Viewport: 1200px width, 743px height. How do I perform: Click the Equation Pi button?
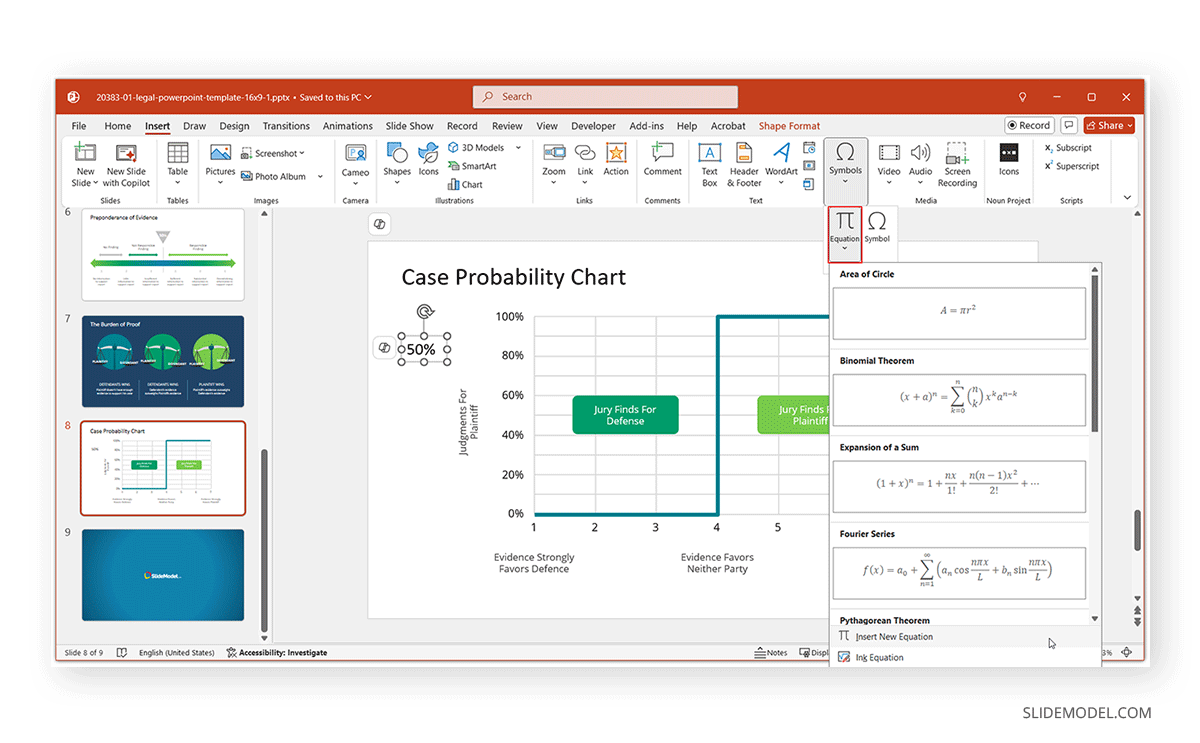(845, 233)
